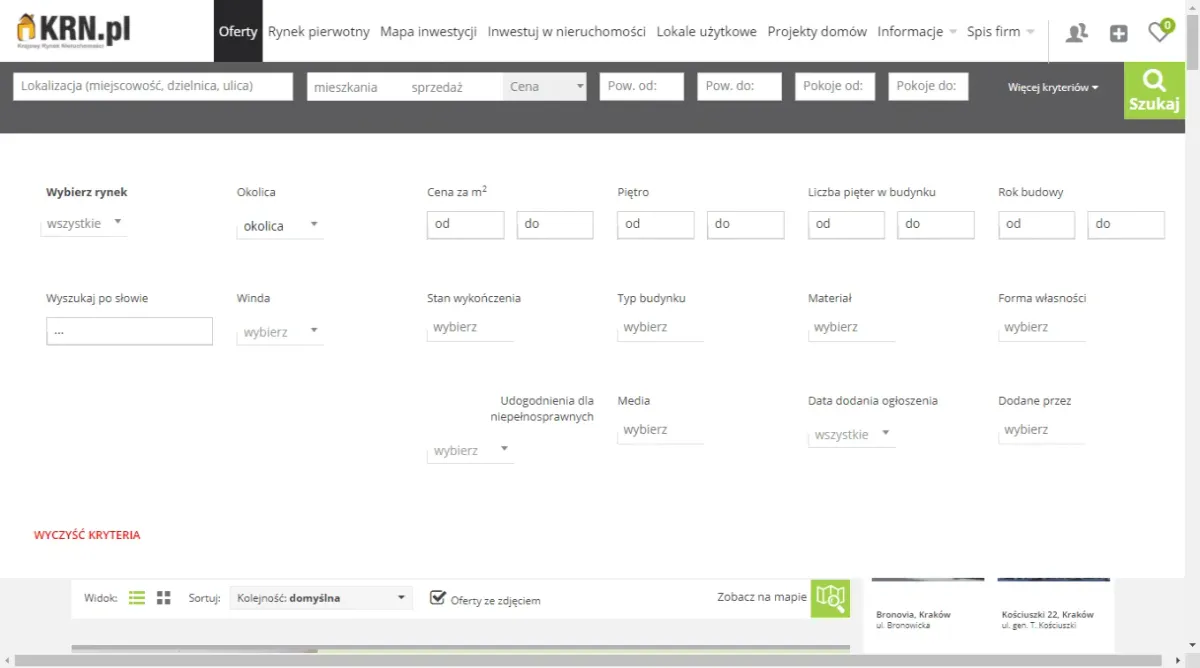Click the Zobacz na mapie link

(x=761, y=597)
